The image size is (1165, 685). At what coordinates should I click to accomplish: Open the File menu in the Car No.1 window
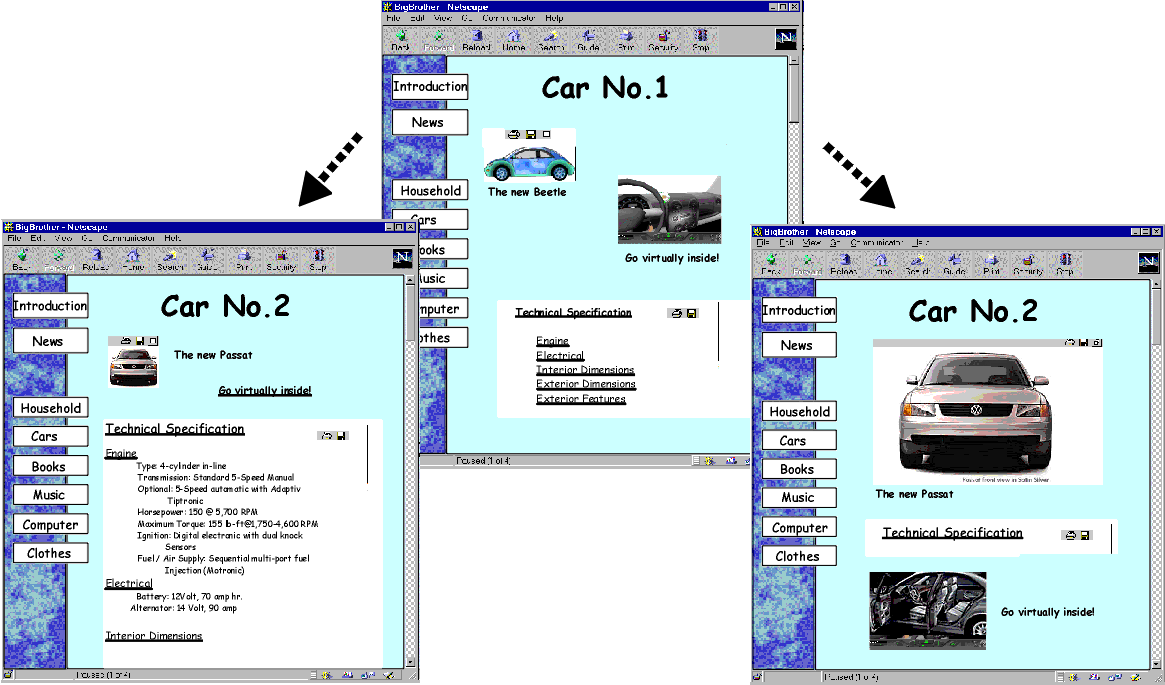[x=393, y=18]
